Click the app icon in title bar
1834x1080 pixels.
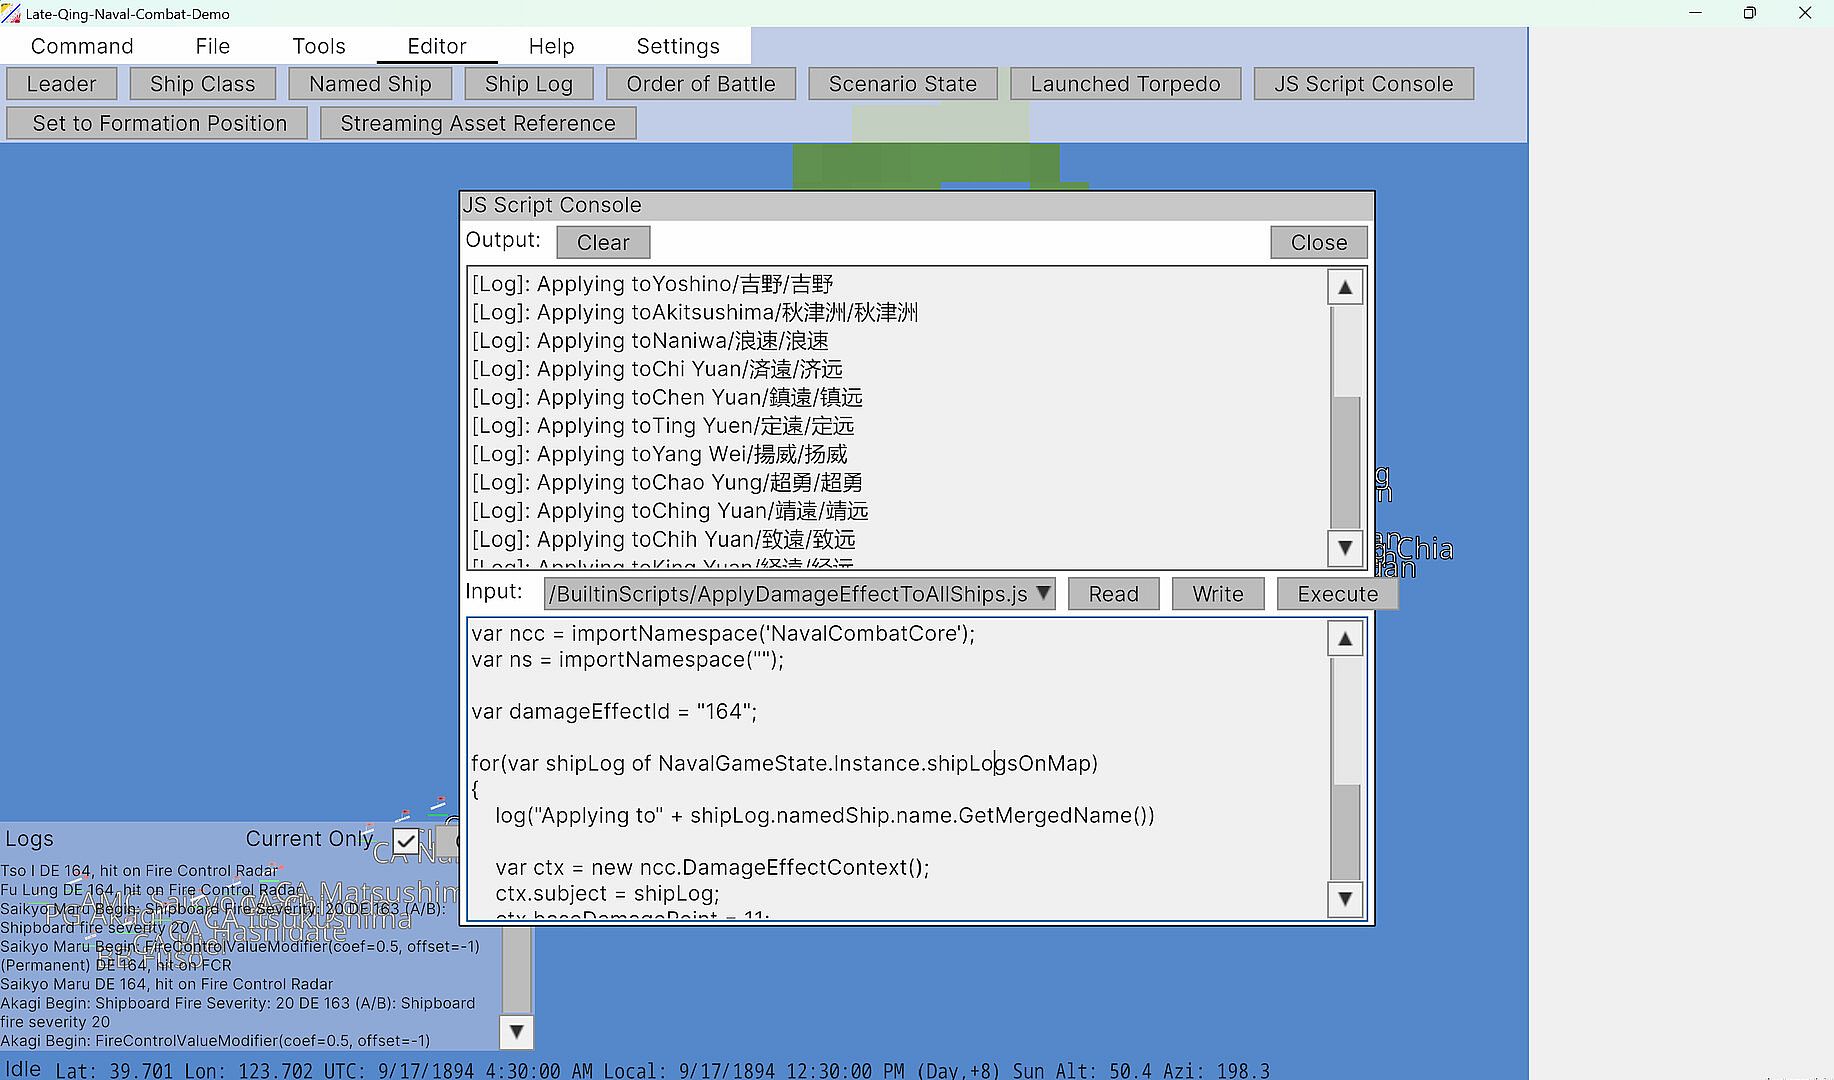click(x=11, y=13)
